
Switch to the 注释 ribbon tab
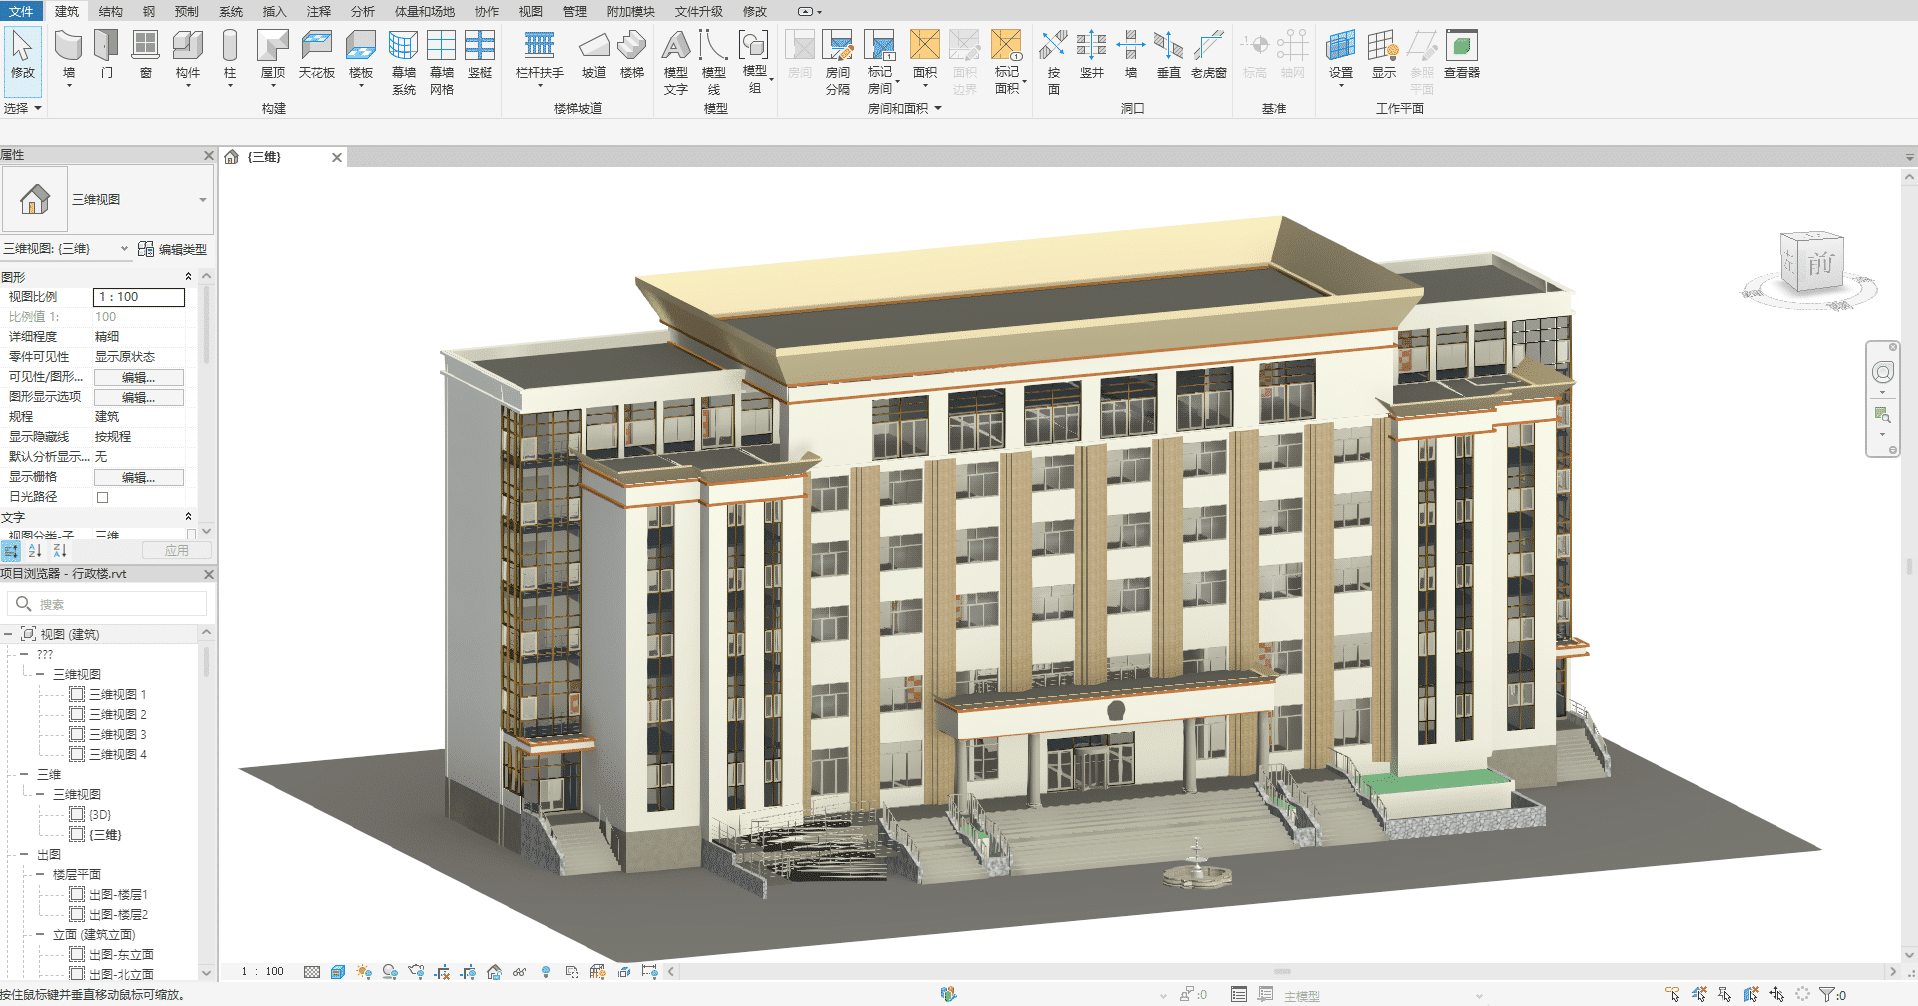click(x=318, y=11)
